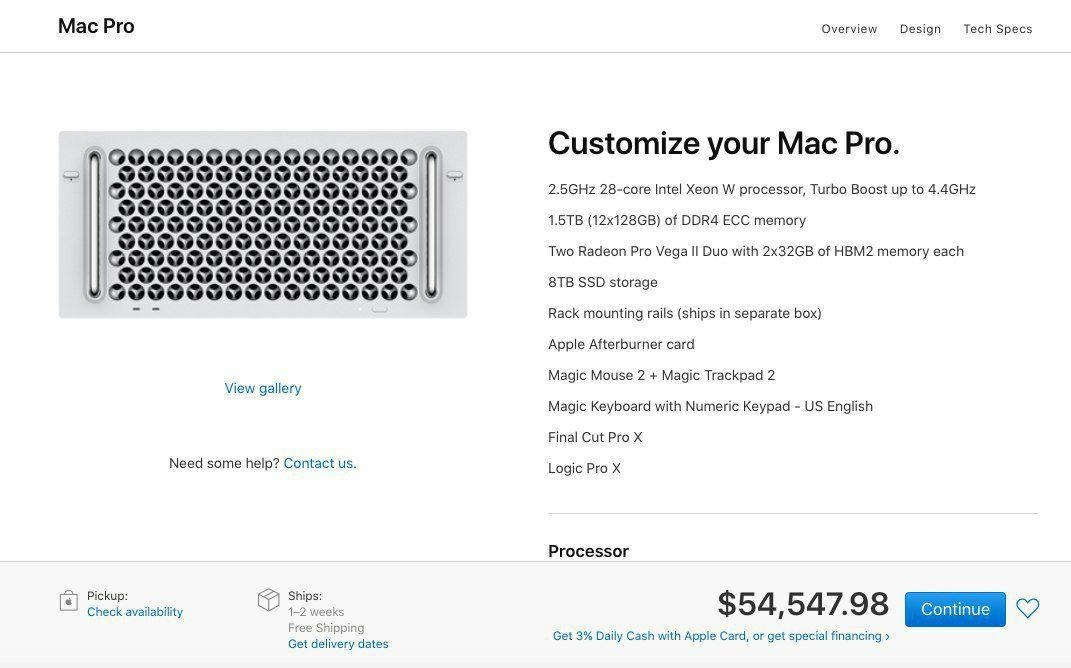Click the Mac Pro page title
The height and width of the screenshot is (668, 1071).
[96, 26]
